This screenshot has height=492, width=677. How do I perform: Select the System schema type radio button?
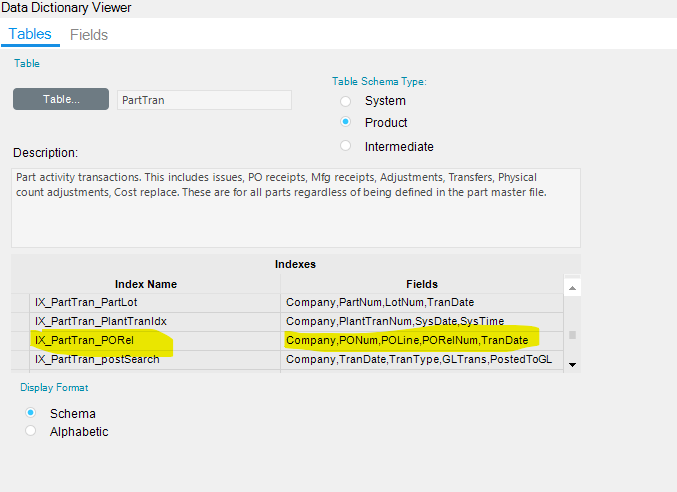coord(345,101)
